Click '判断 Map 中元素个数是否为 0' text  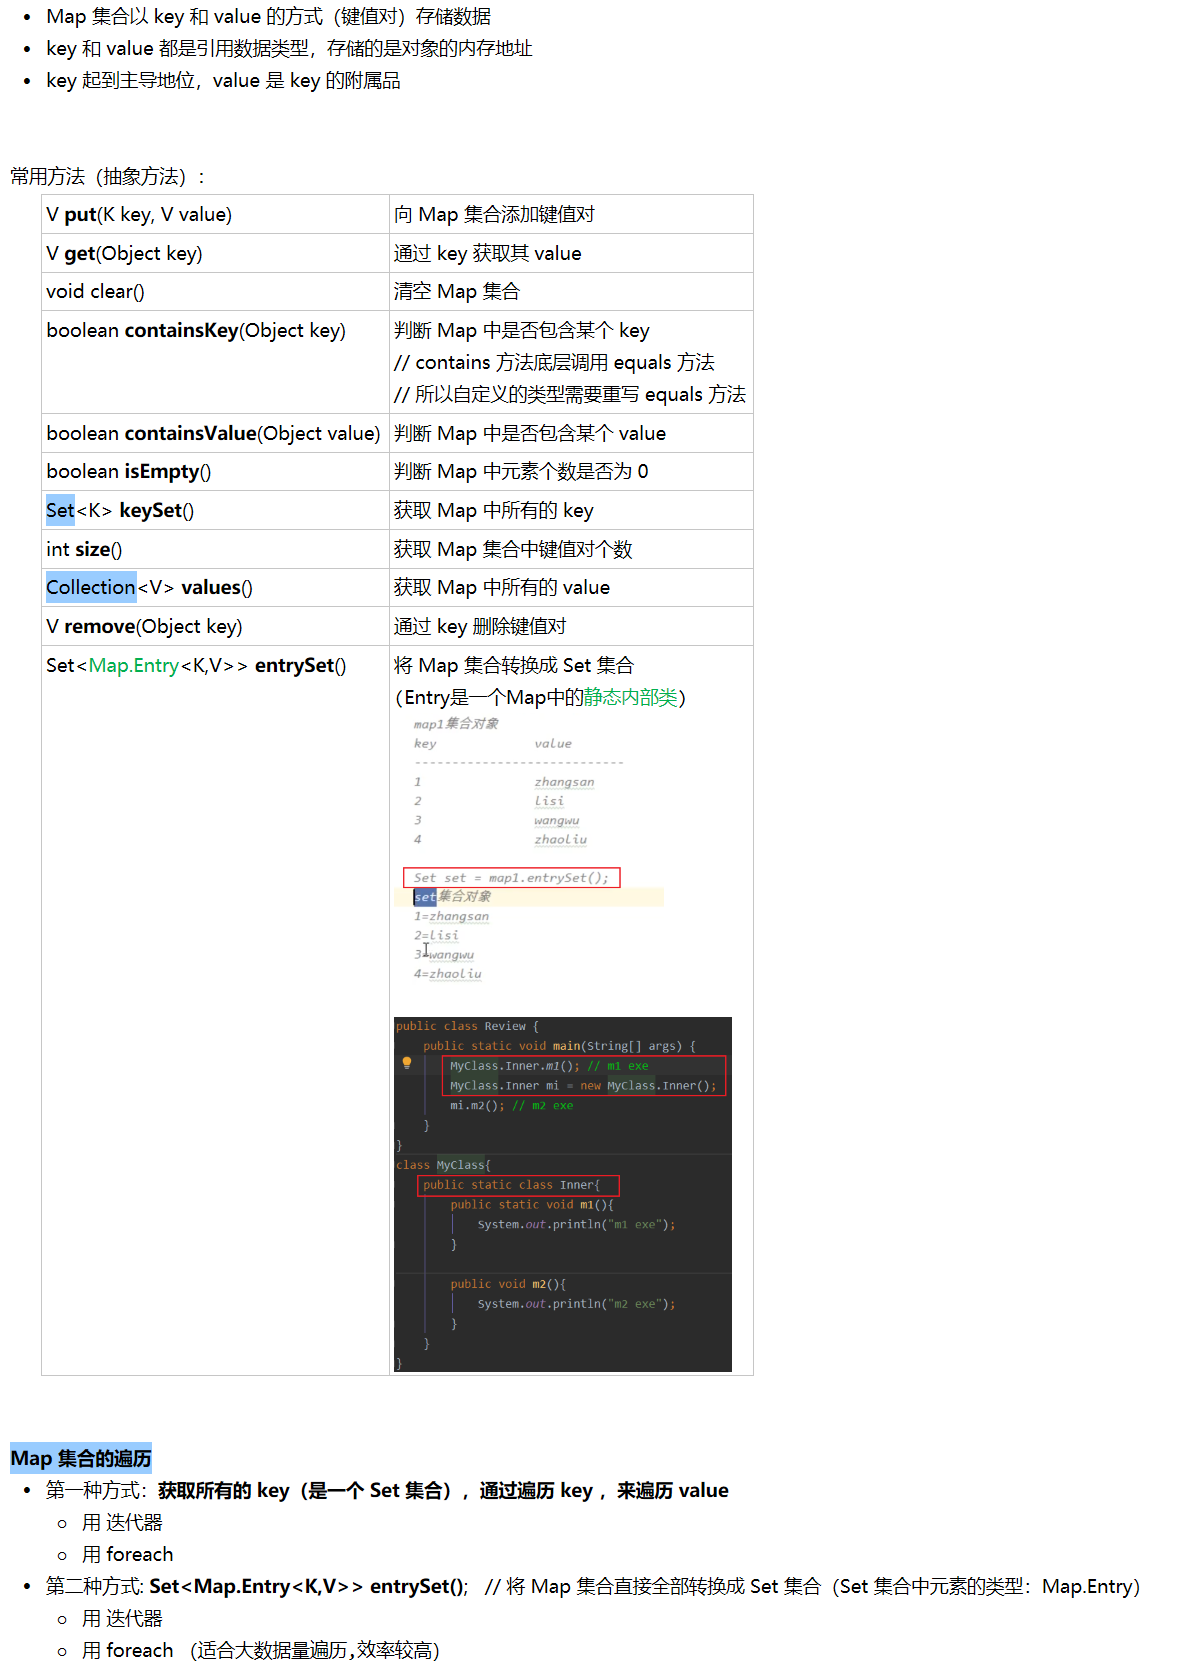click(x=521, y=471)
